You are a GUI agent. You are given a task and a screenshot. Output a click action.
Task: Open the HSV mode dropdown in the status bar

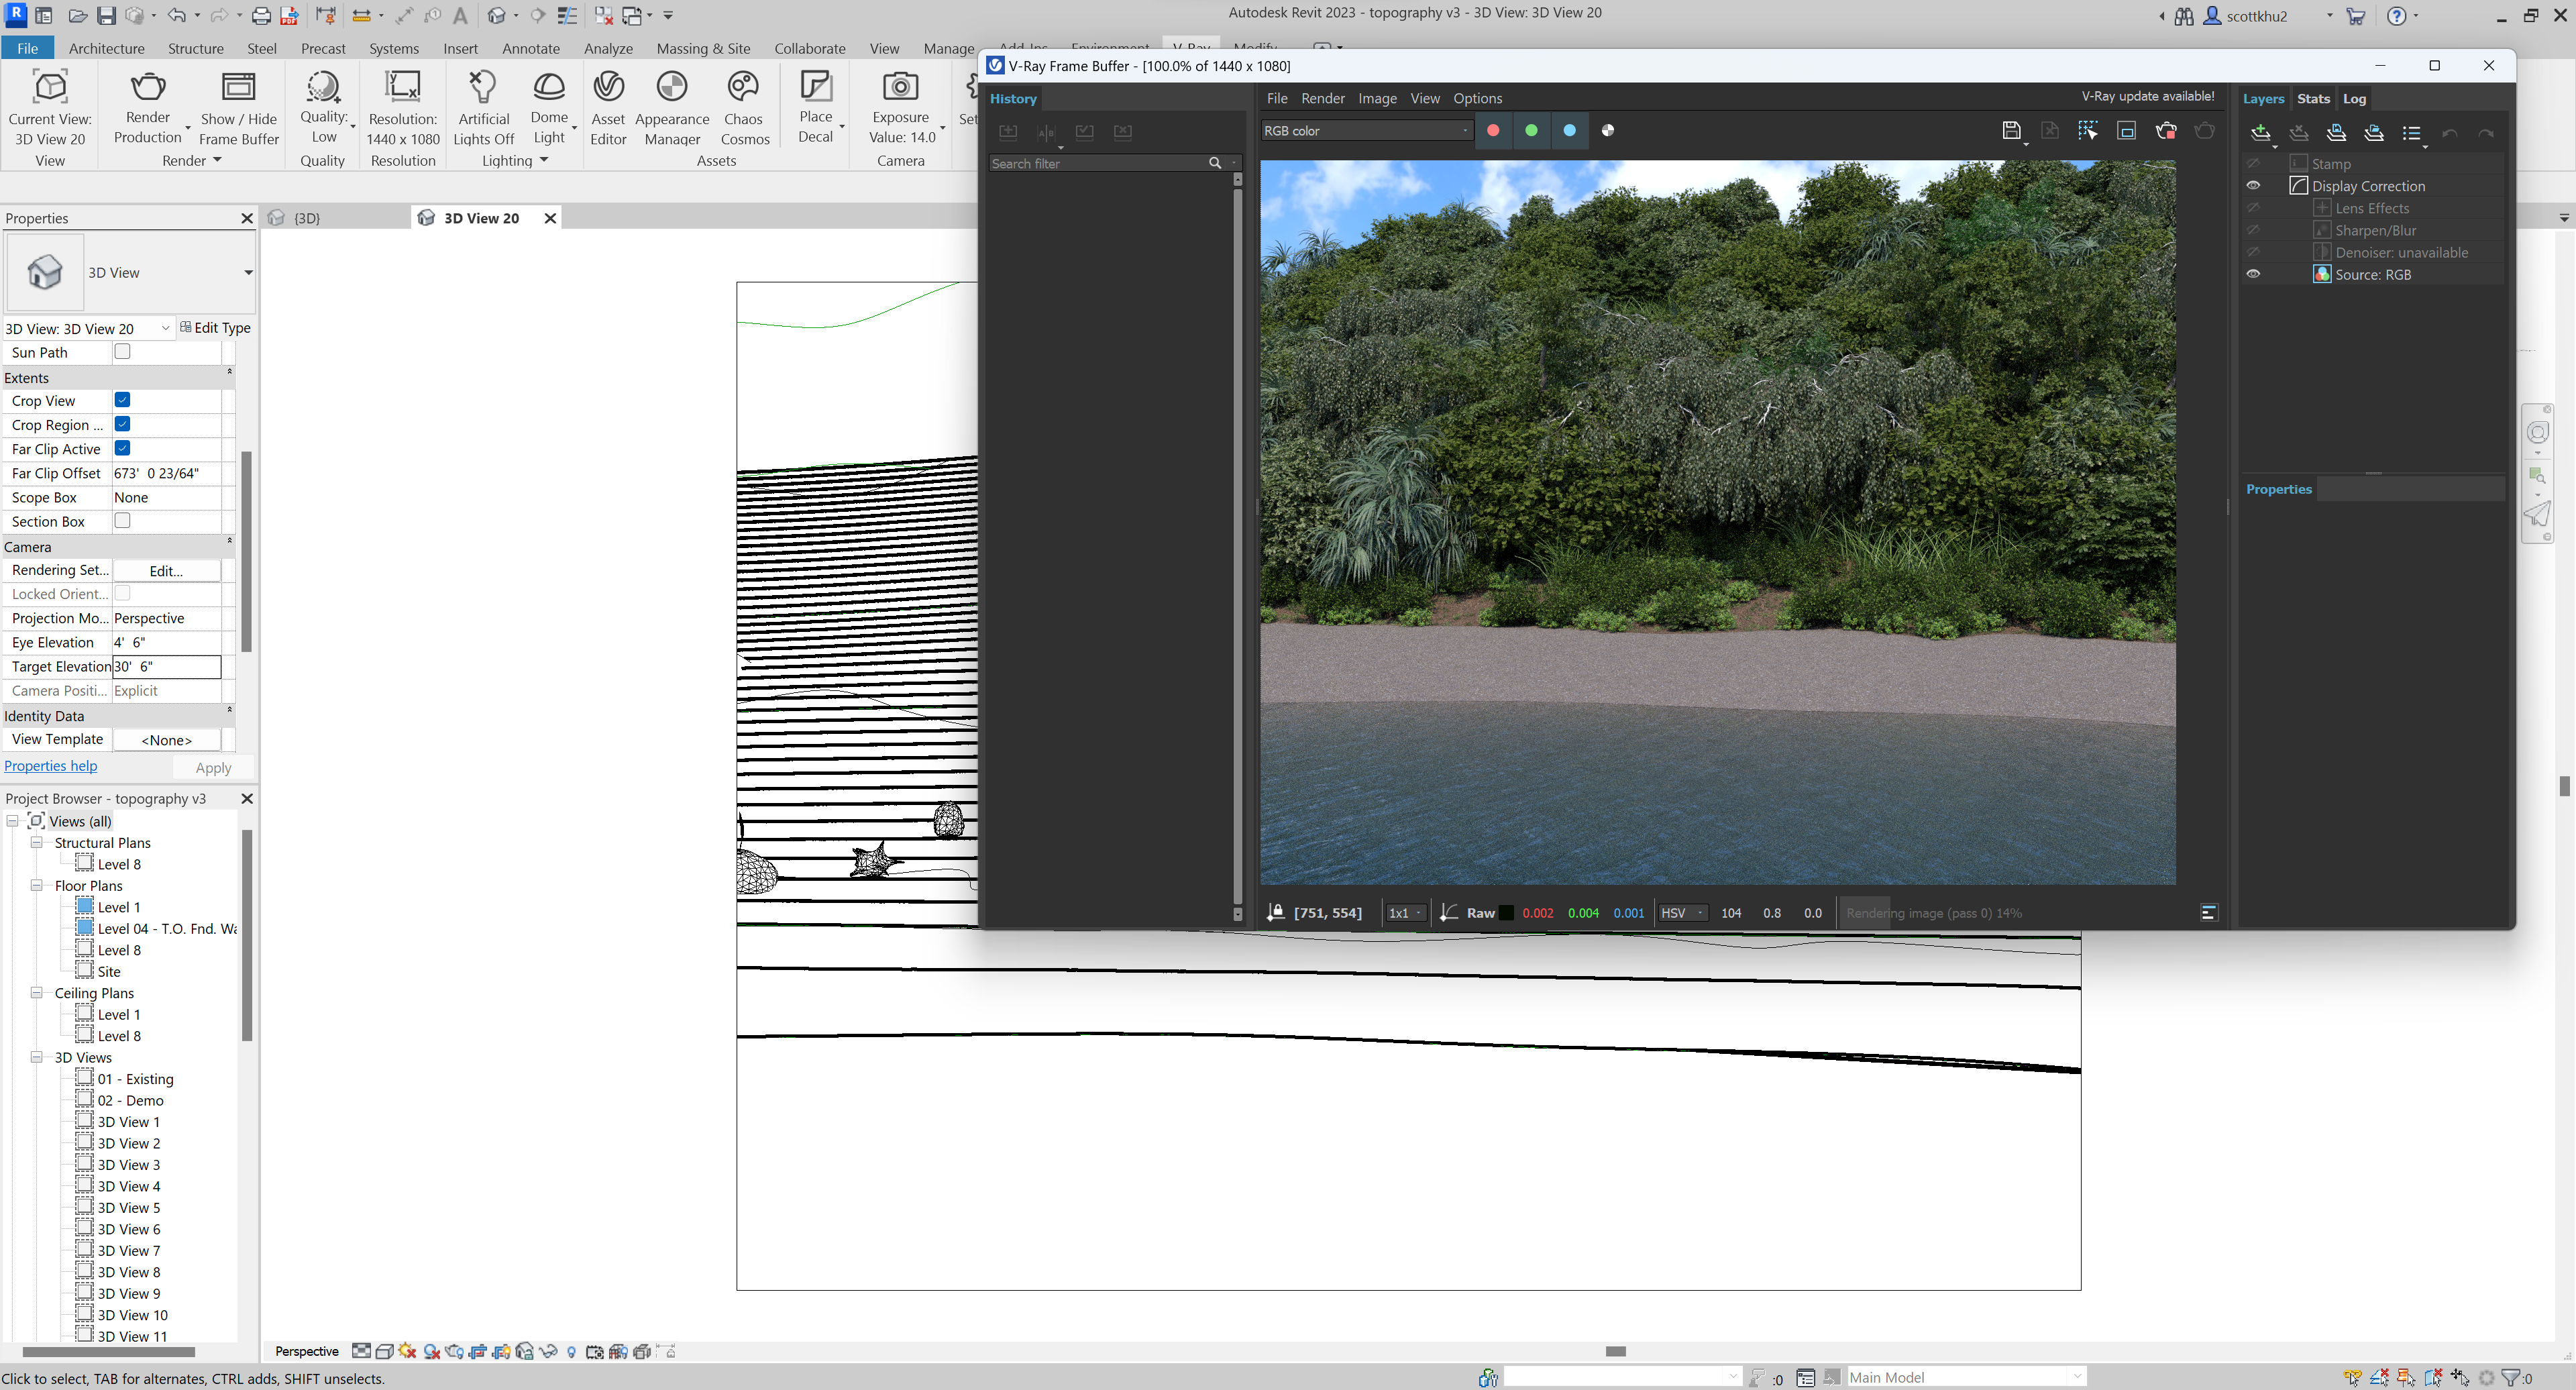(x=1700, y=913)
